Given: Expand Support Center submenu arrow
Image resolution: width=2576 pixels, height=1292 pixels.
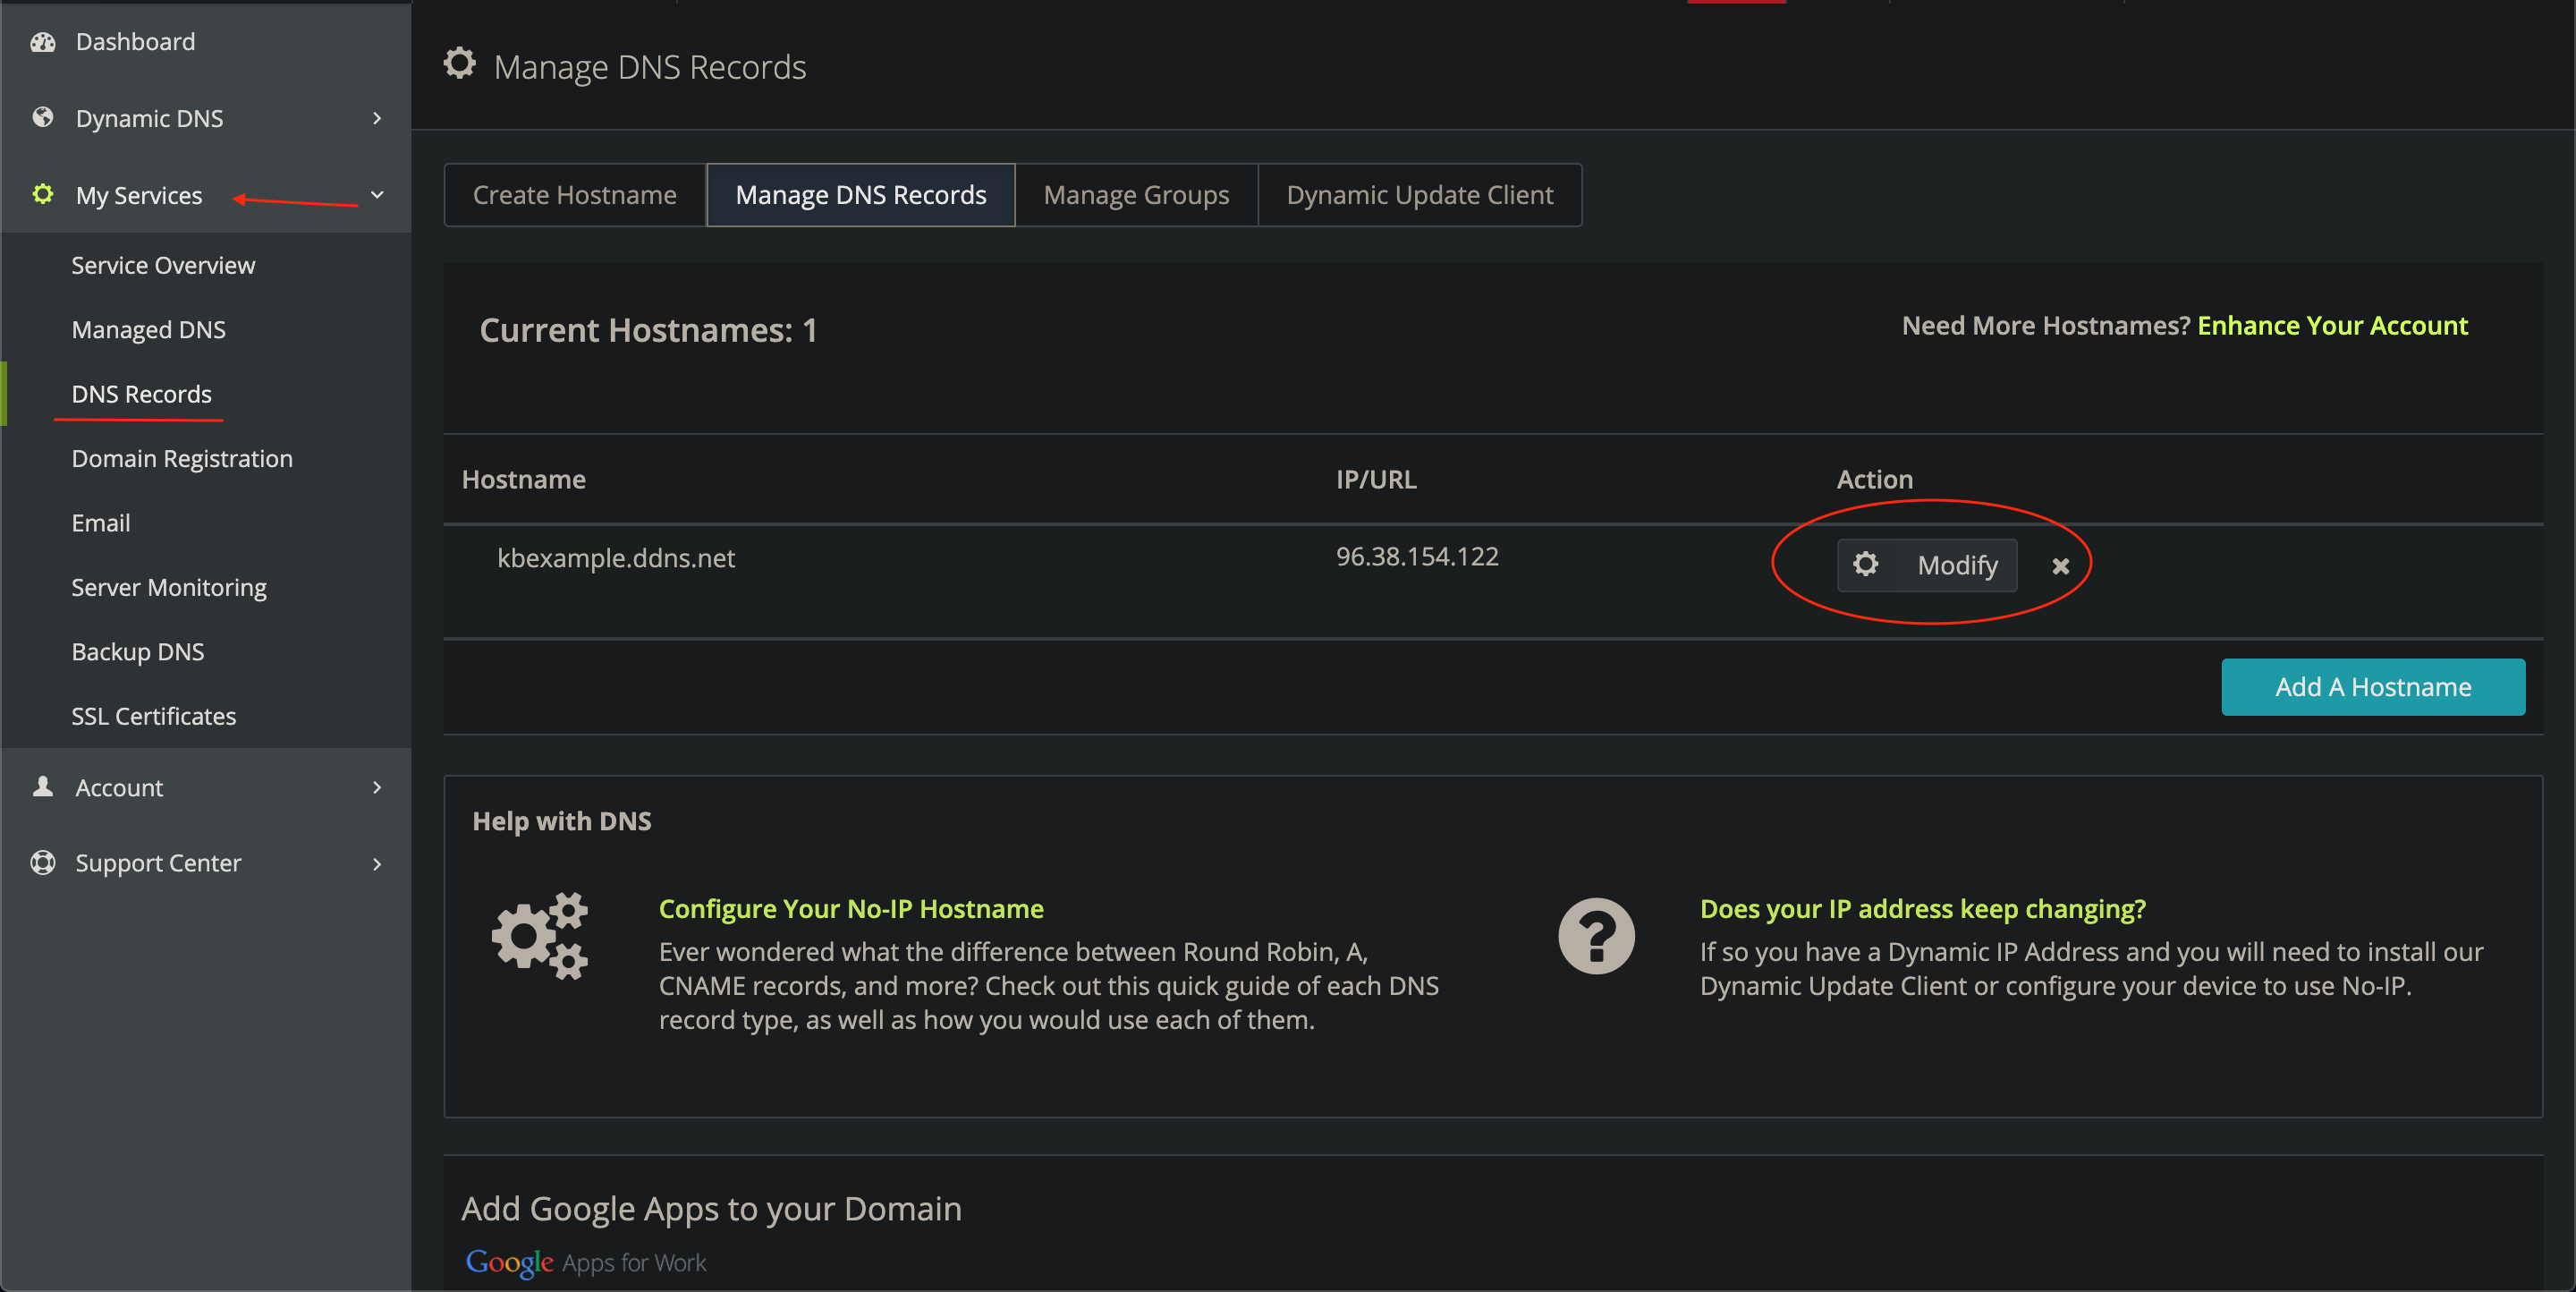Looking at the screenshot, I should pos(377,863).
